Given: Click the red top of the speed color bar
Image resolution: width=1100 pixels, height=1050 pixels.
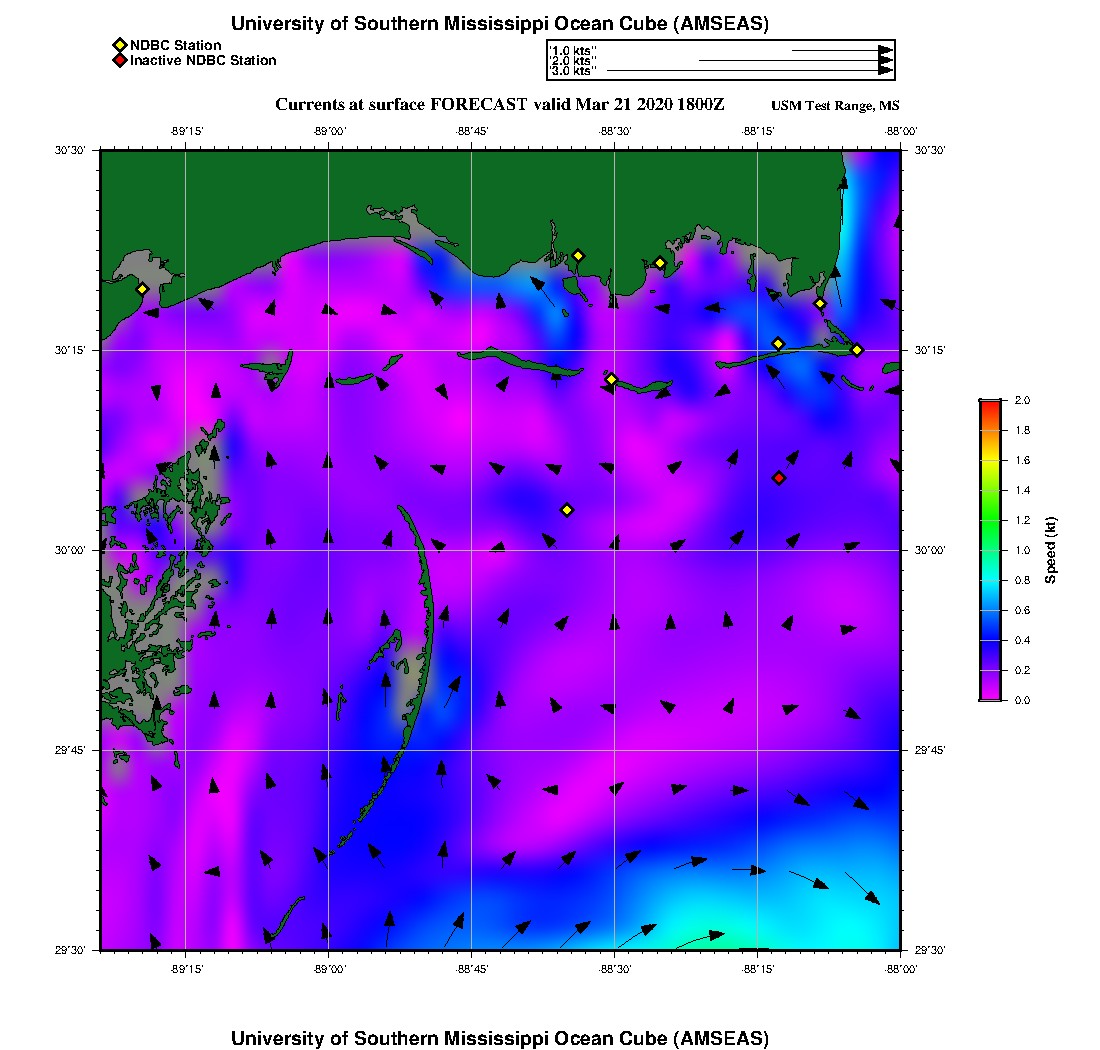Looking at the screenshot, I should point(989,404).
